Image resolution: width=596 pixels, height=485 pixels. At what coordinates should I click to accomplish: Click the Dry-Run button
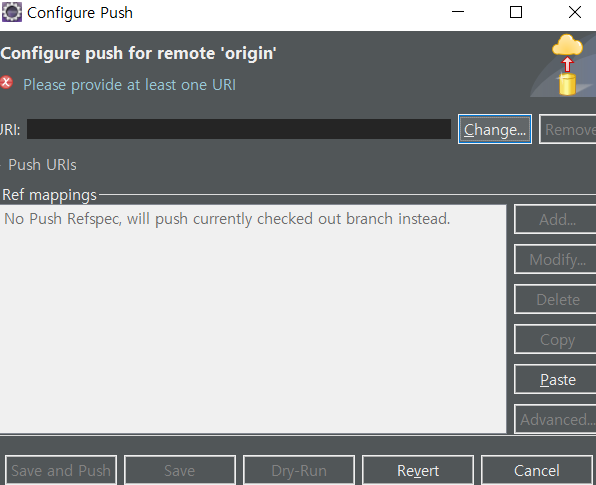coord(299,471)
